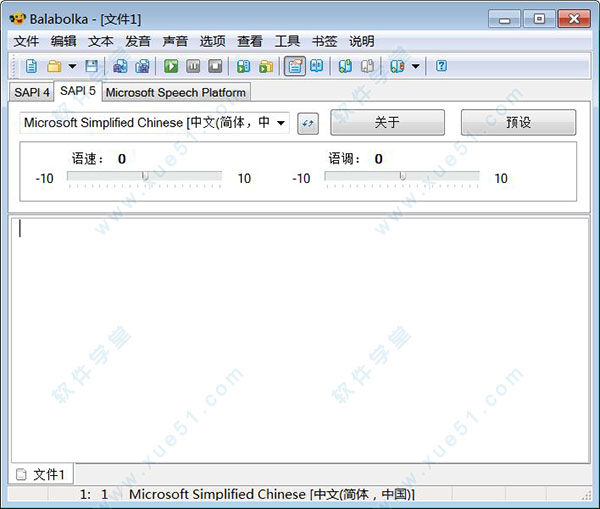Open the 说明 menu
This screenshot has width=600, height=509.
tap(362, 41)
